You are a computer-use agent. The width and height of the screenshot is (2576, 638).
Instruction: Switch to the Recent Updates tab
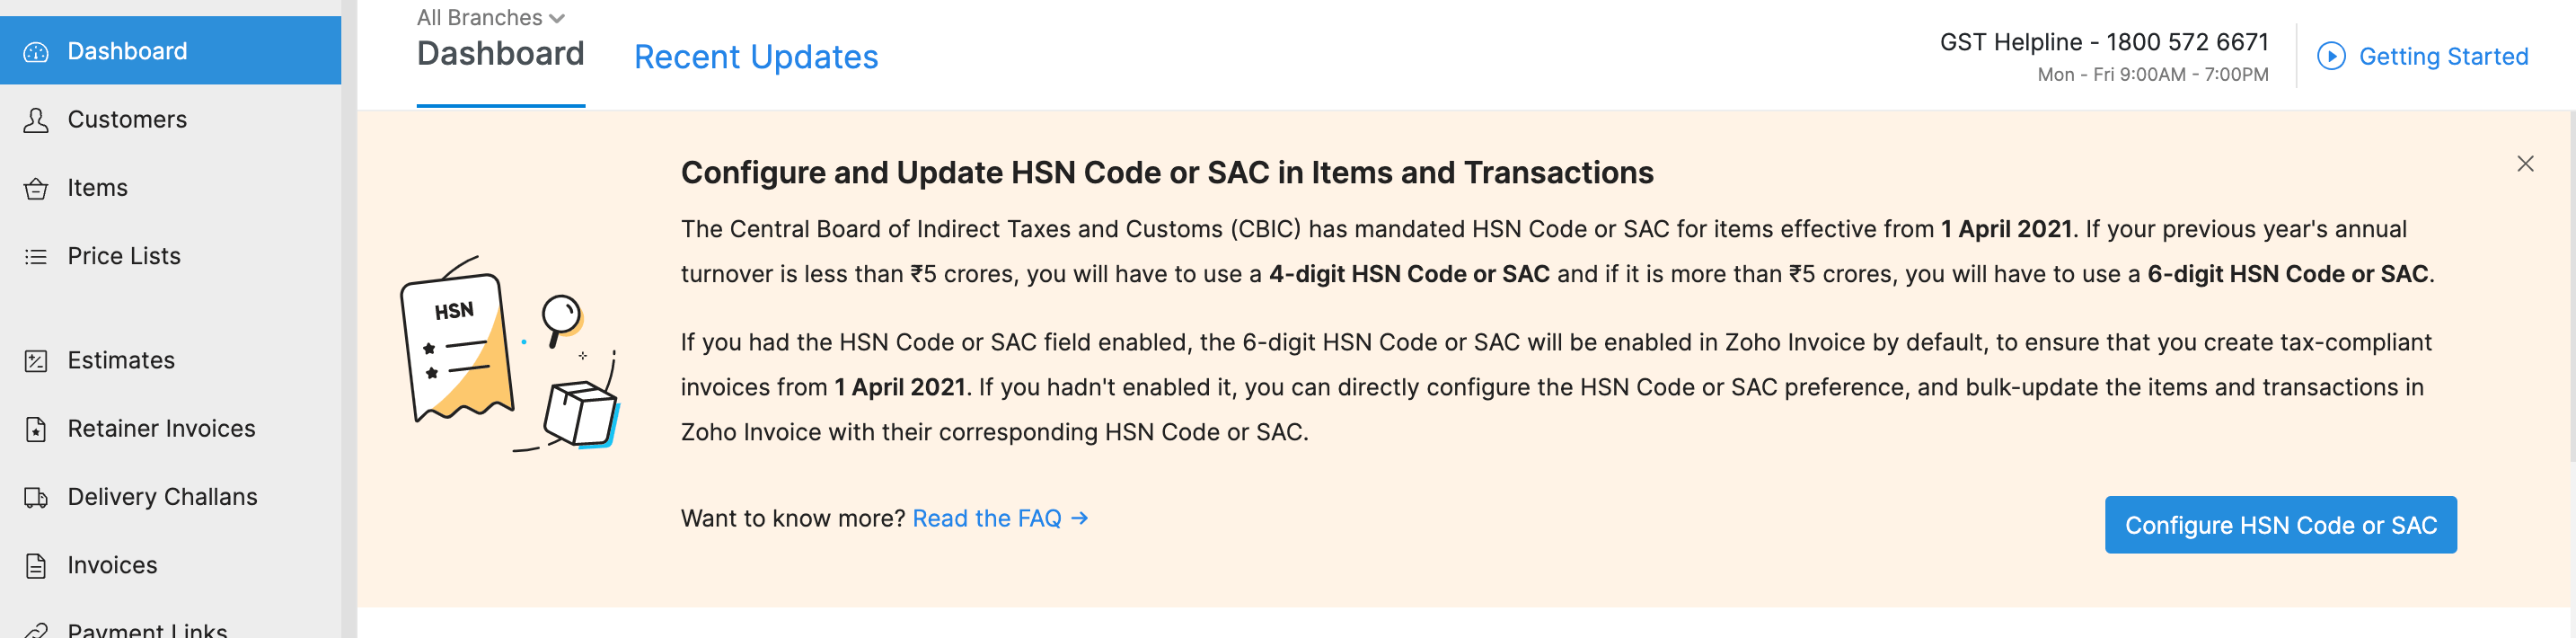tap(757, 57)
